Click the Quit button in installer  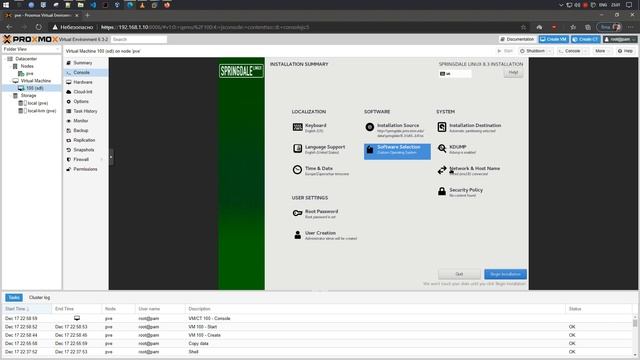tap(459, 274)
